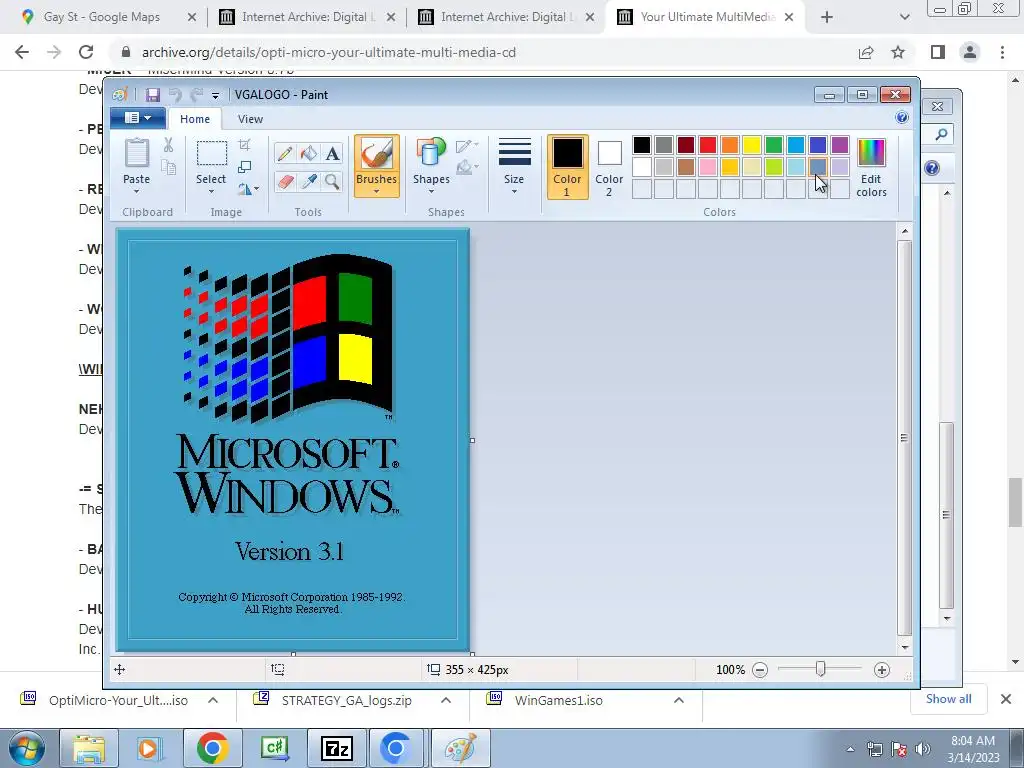Pick the yellow color swatch

tap(752, 145)
